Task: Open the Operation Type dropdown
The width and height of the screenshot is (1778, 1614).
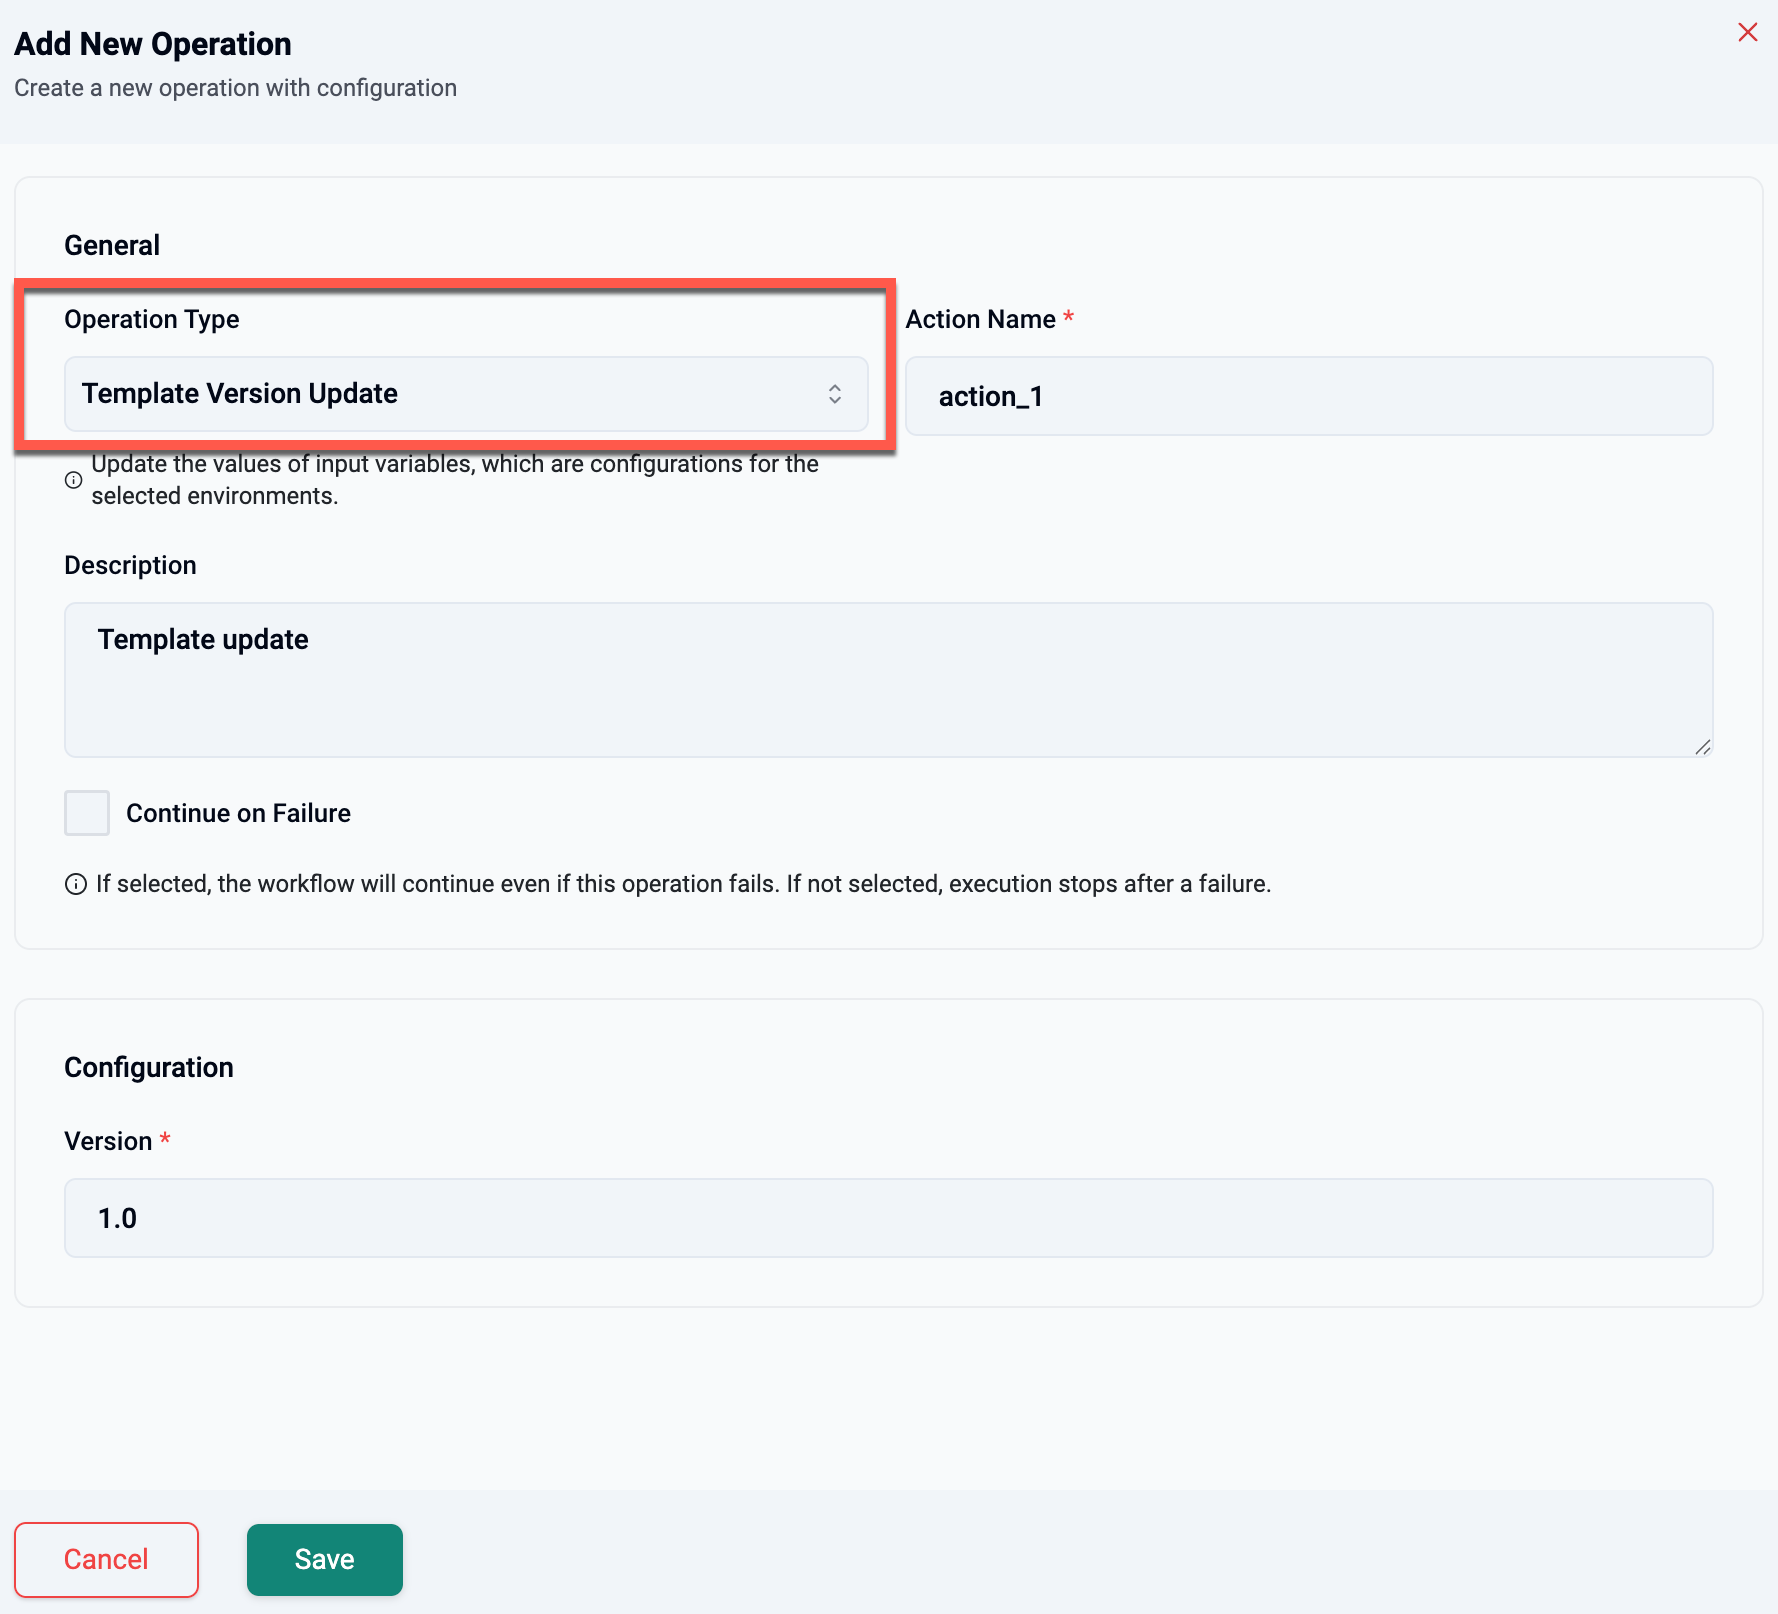Action: pos(465,394)
